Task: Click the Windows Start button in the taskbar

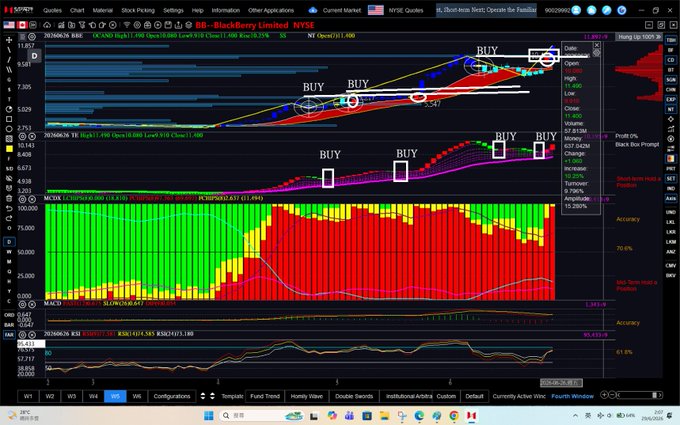Action: click(x=209, y=416)
